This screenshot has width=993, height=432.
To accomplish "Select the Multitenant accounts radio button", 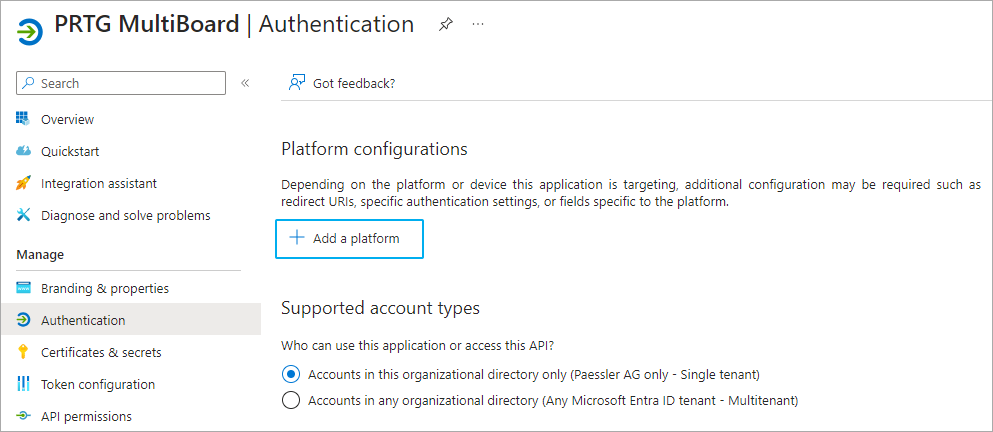I will click(x=291, y=401).
